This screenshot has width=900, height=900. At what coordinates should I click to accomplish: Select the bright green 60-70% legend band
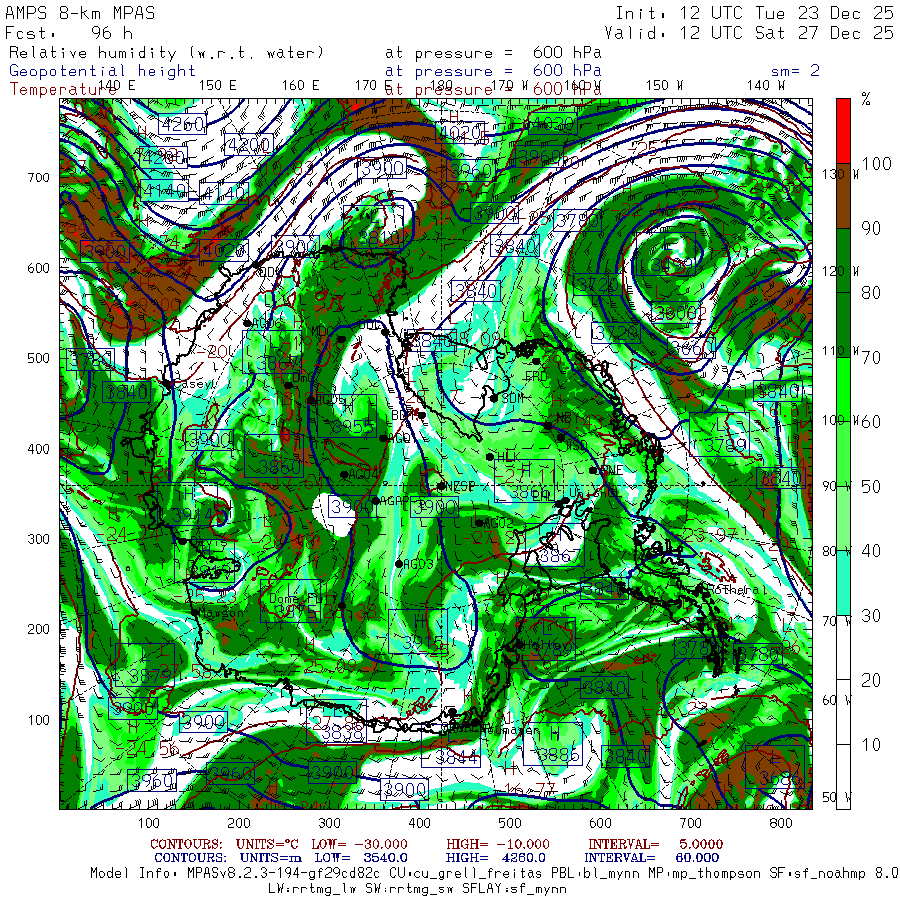pos(843,390)
